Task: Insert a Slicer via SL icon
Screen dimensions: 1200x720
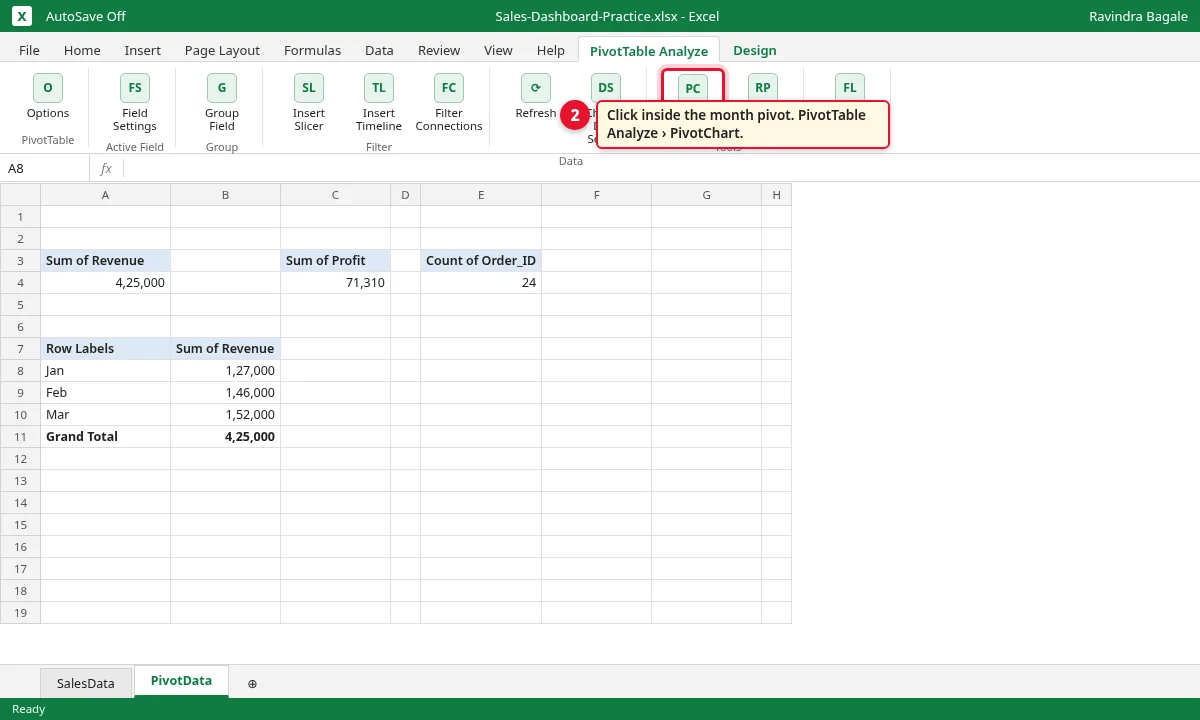Action: coord(309,88)
